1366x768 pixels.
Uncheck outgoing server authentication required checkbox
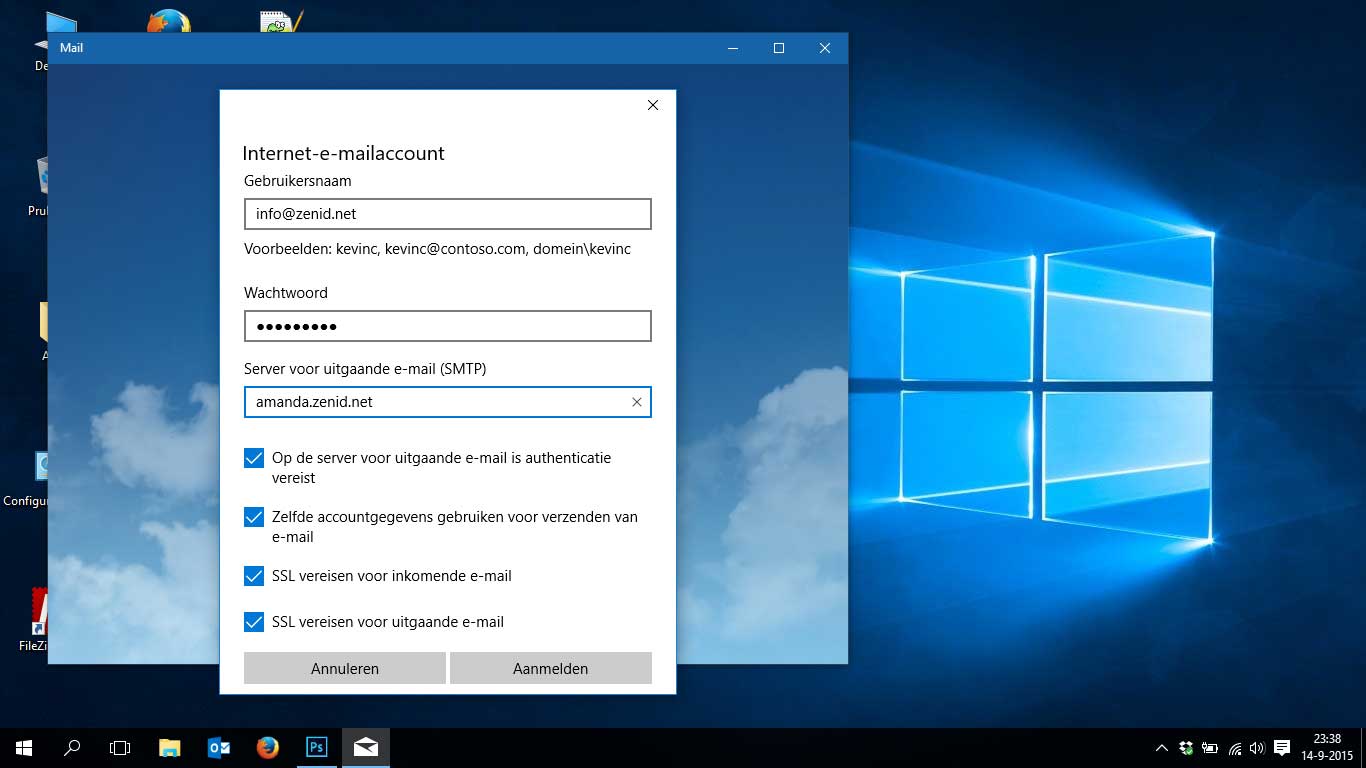click(x=254, y=458)
